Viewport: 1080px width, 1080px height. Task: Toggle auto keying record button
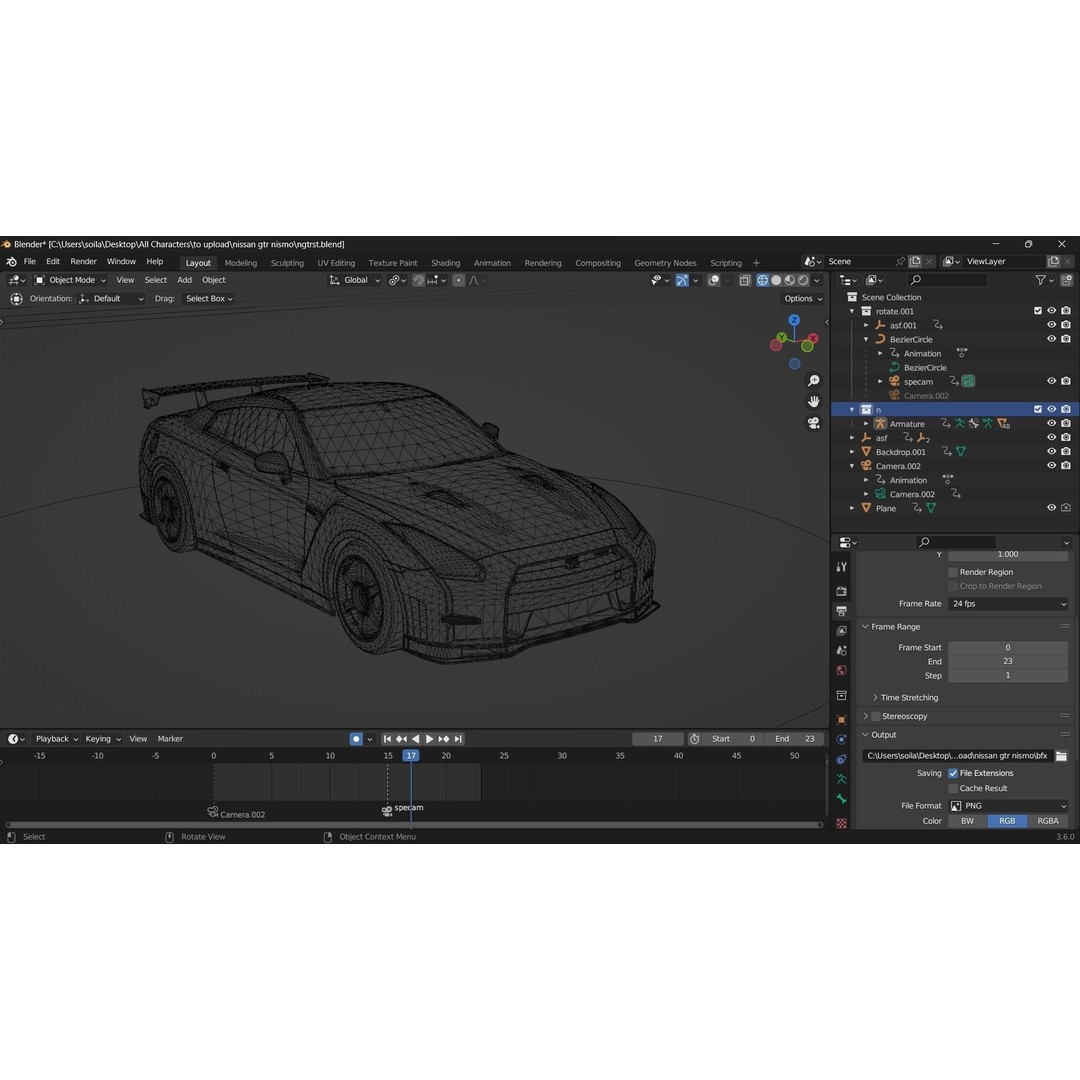[356, 739]
